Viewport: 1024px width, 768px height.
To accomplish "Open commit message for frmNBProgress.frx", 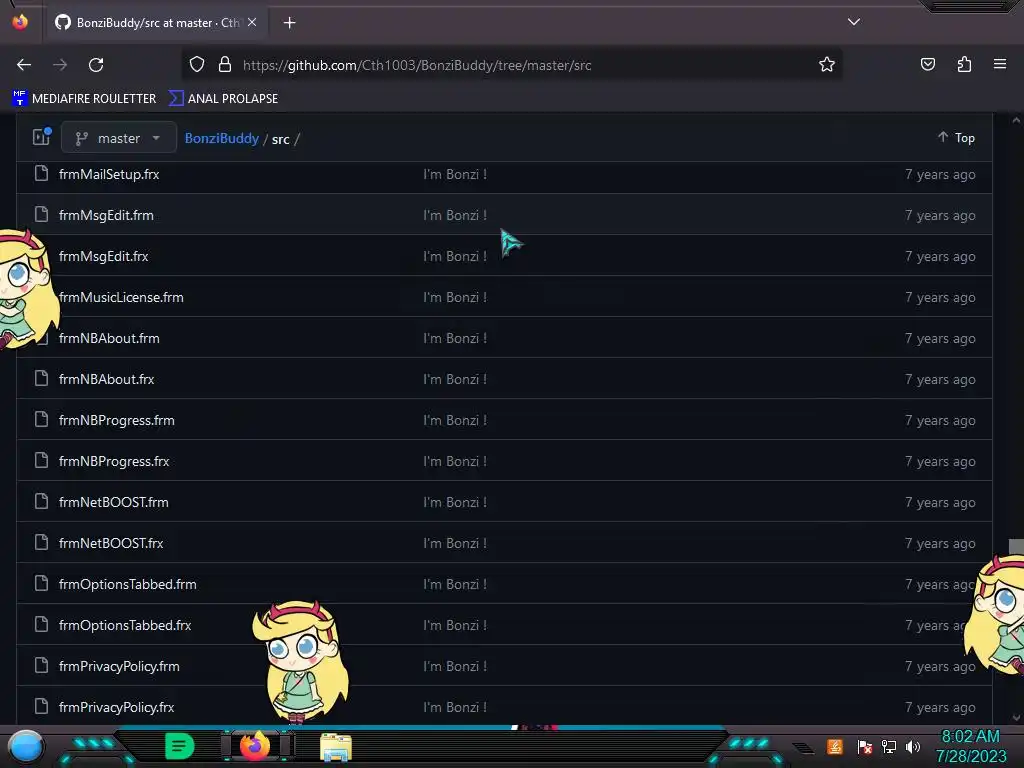I will click(x=455, y=462).
